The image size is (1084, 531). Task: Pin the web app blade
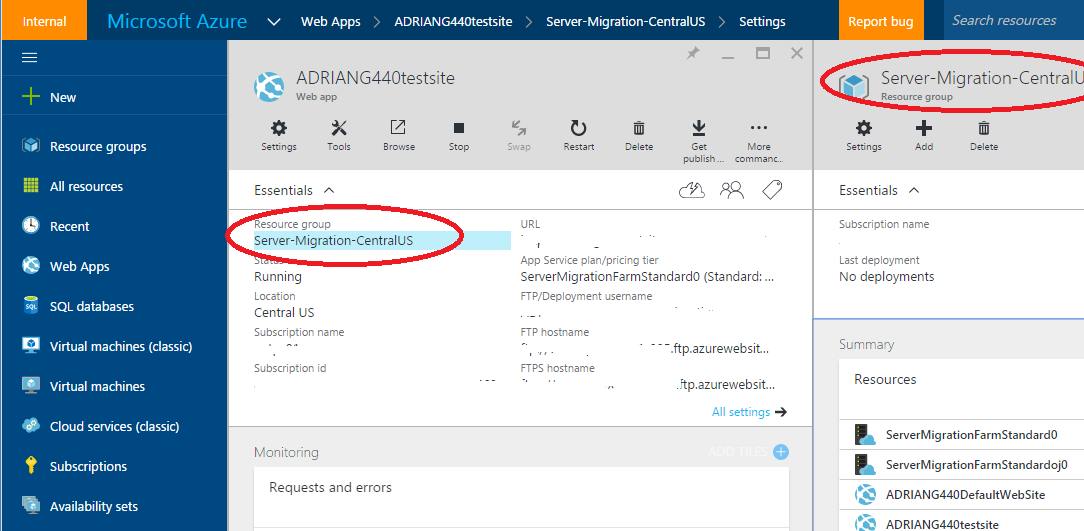(693, 53)
